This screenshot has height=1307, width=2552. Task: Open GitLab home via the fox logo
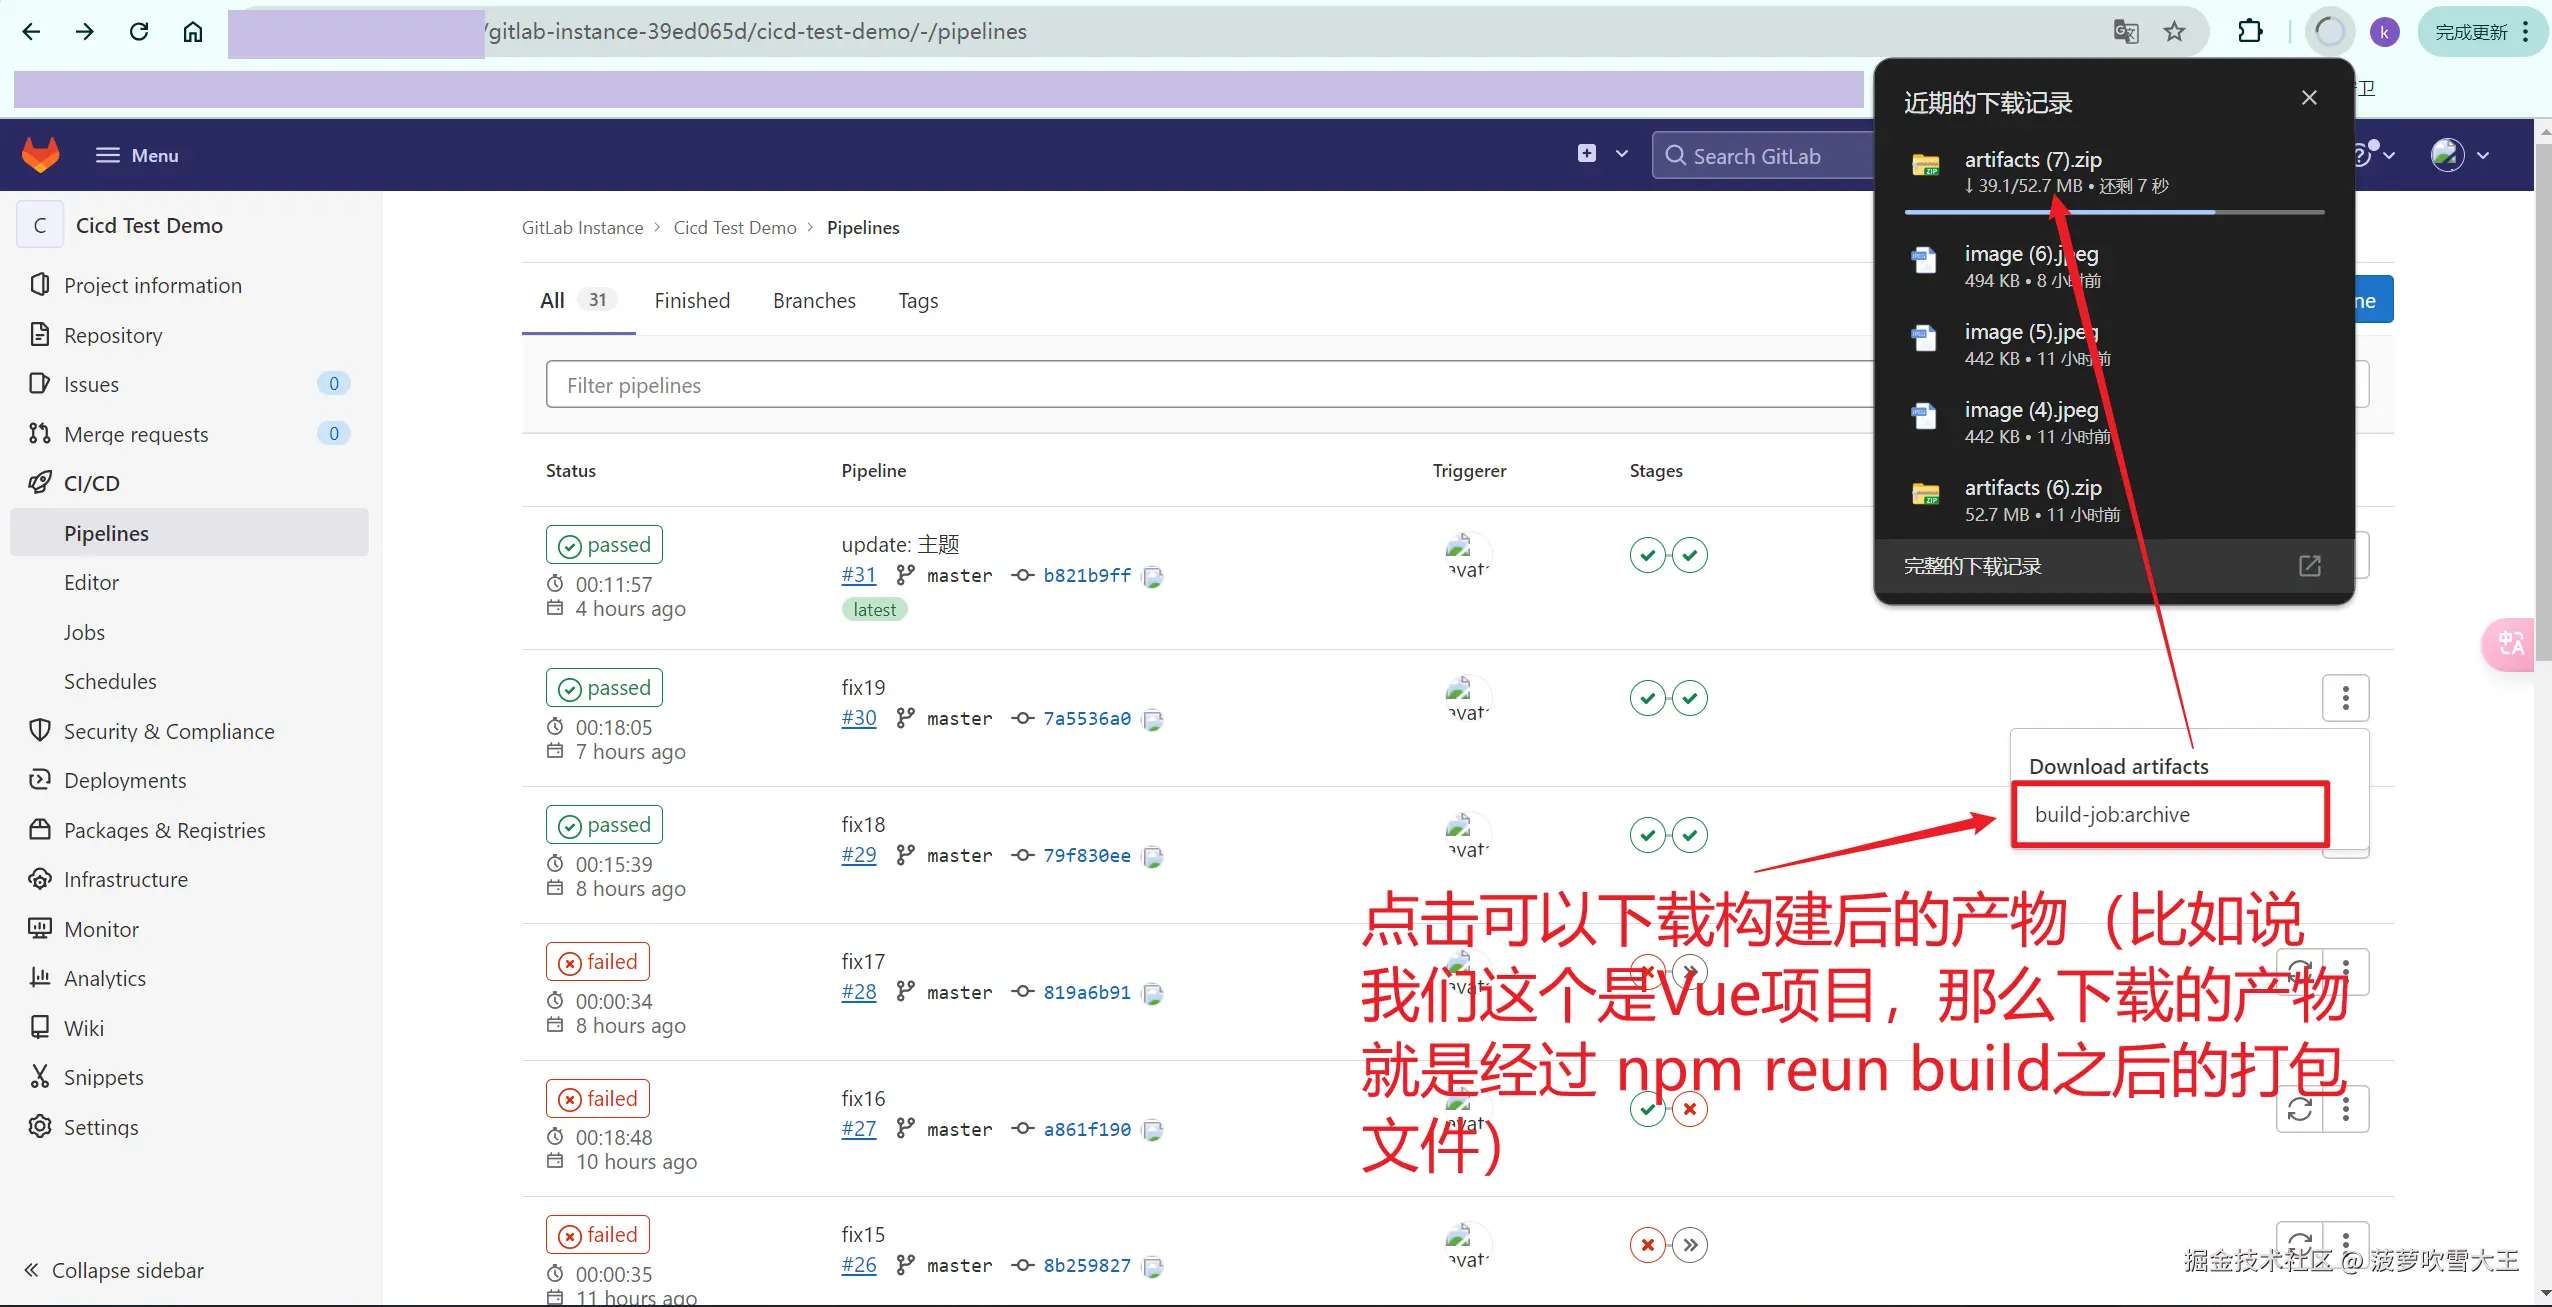(x=40, y=154)
